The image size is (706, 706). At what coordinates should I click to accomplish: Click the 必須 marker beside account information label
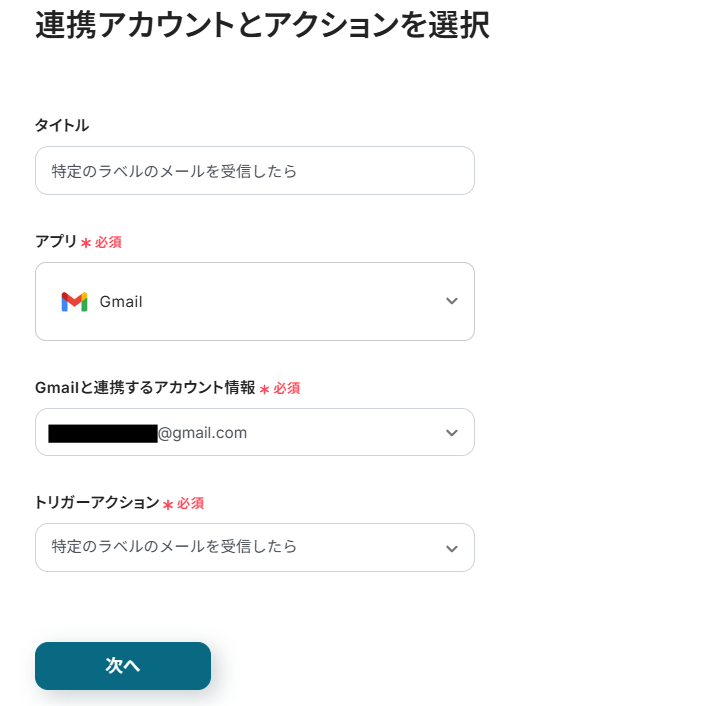(x=286, y=389)
